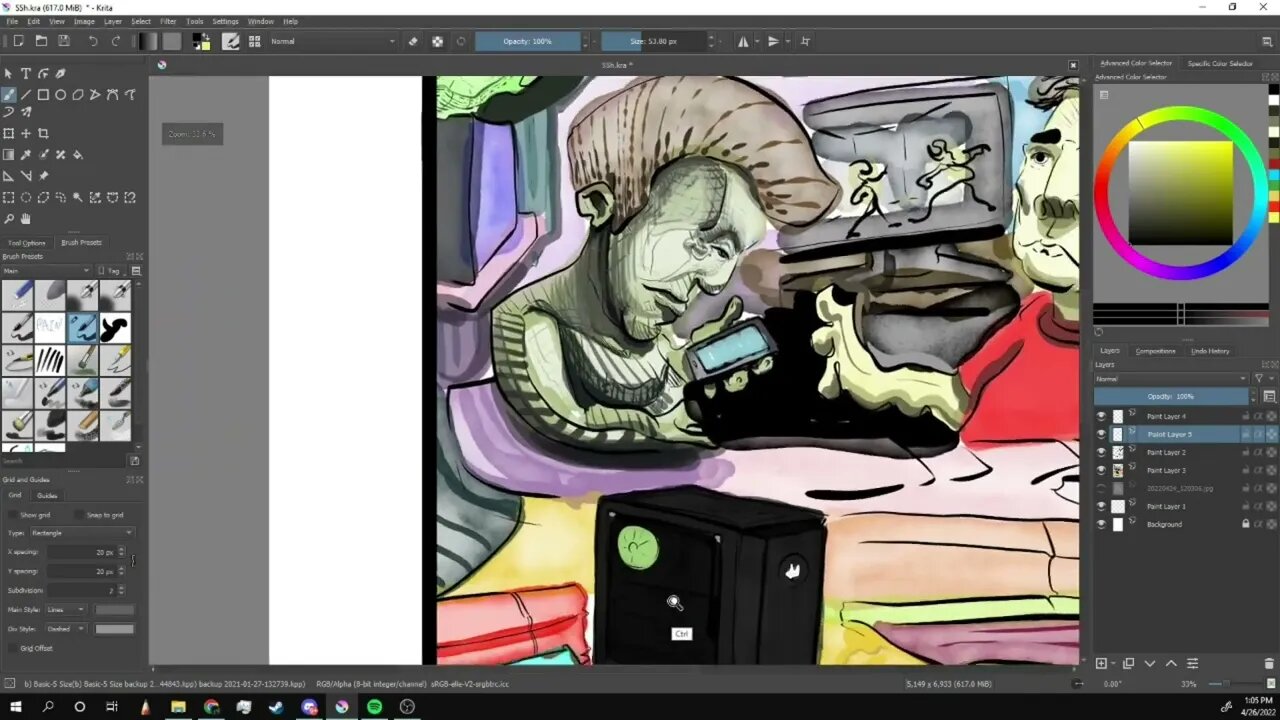Open the Main Style dropdown
The height and width of the screenshot is (720, 1280).
click(x=66, y=609)
